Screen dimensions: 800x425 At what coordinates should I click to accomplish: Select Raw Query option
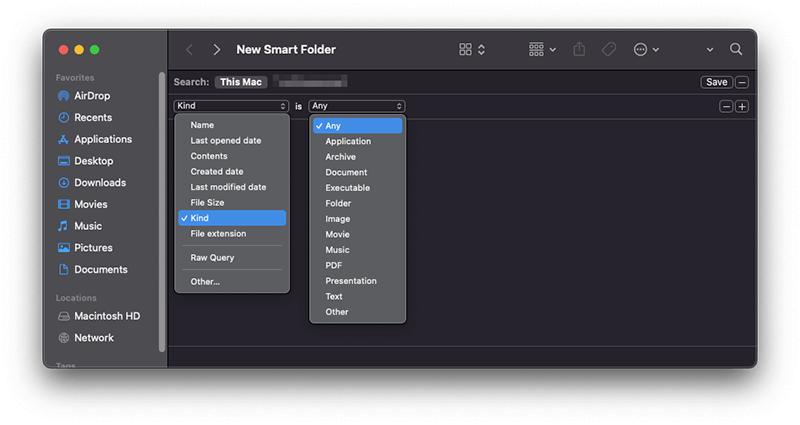click(x=232, y=258)
